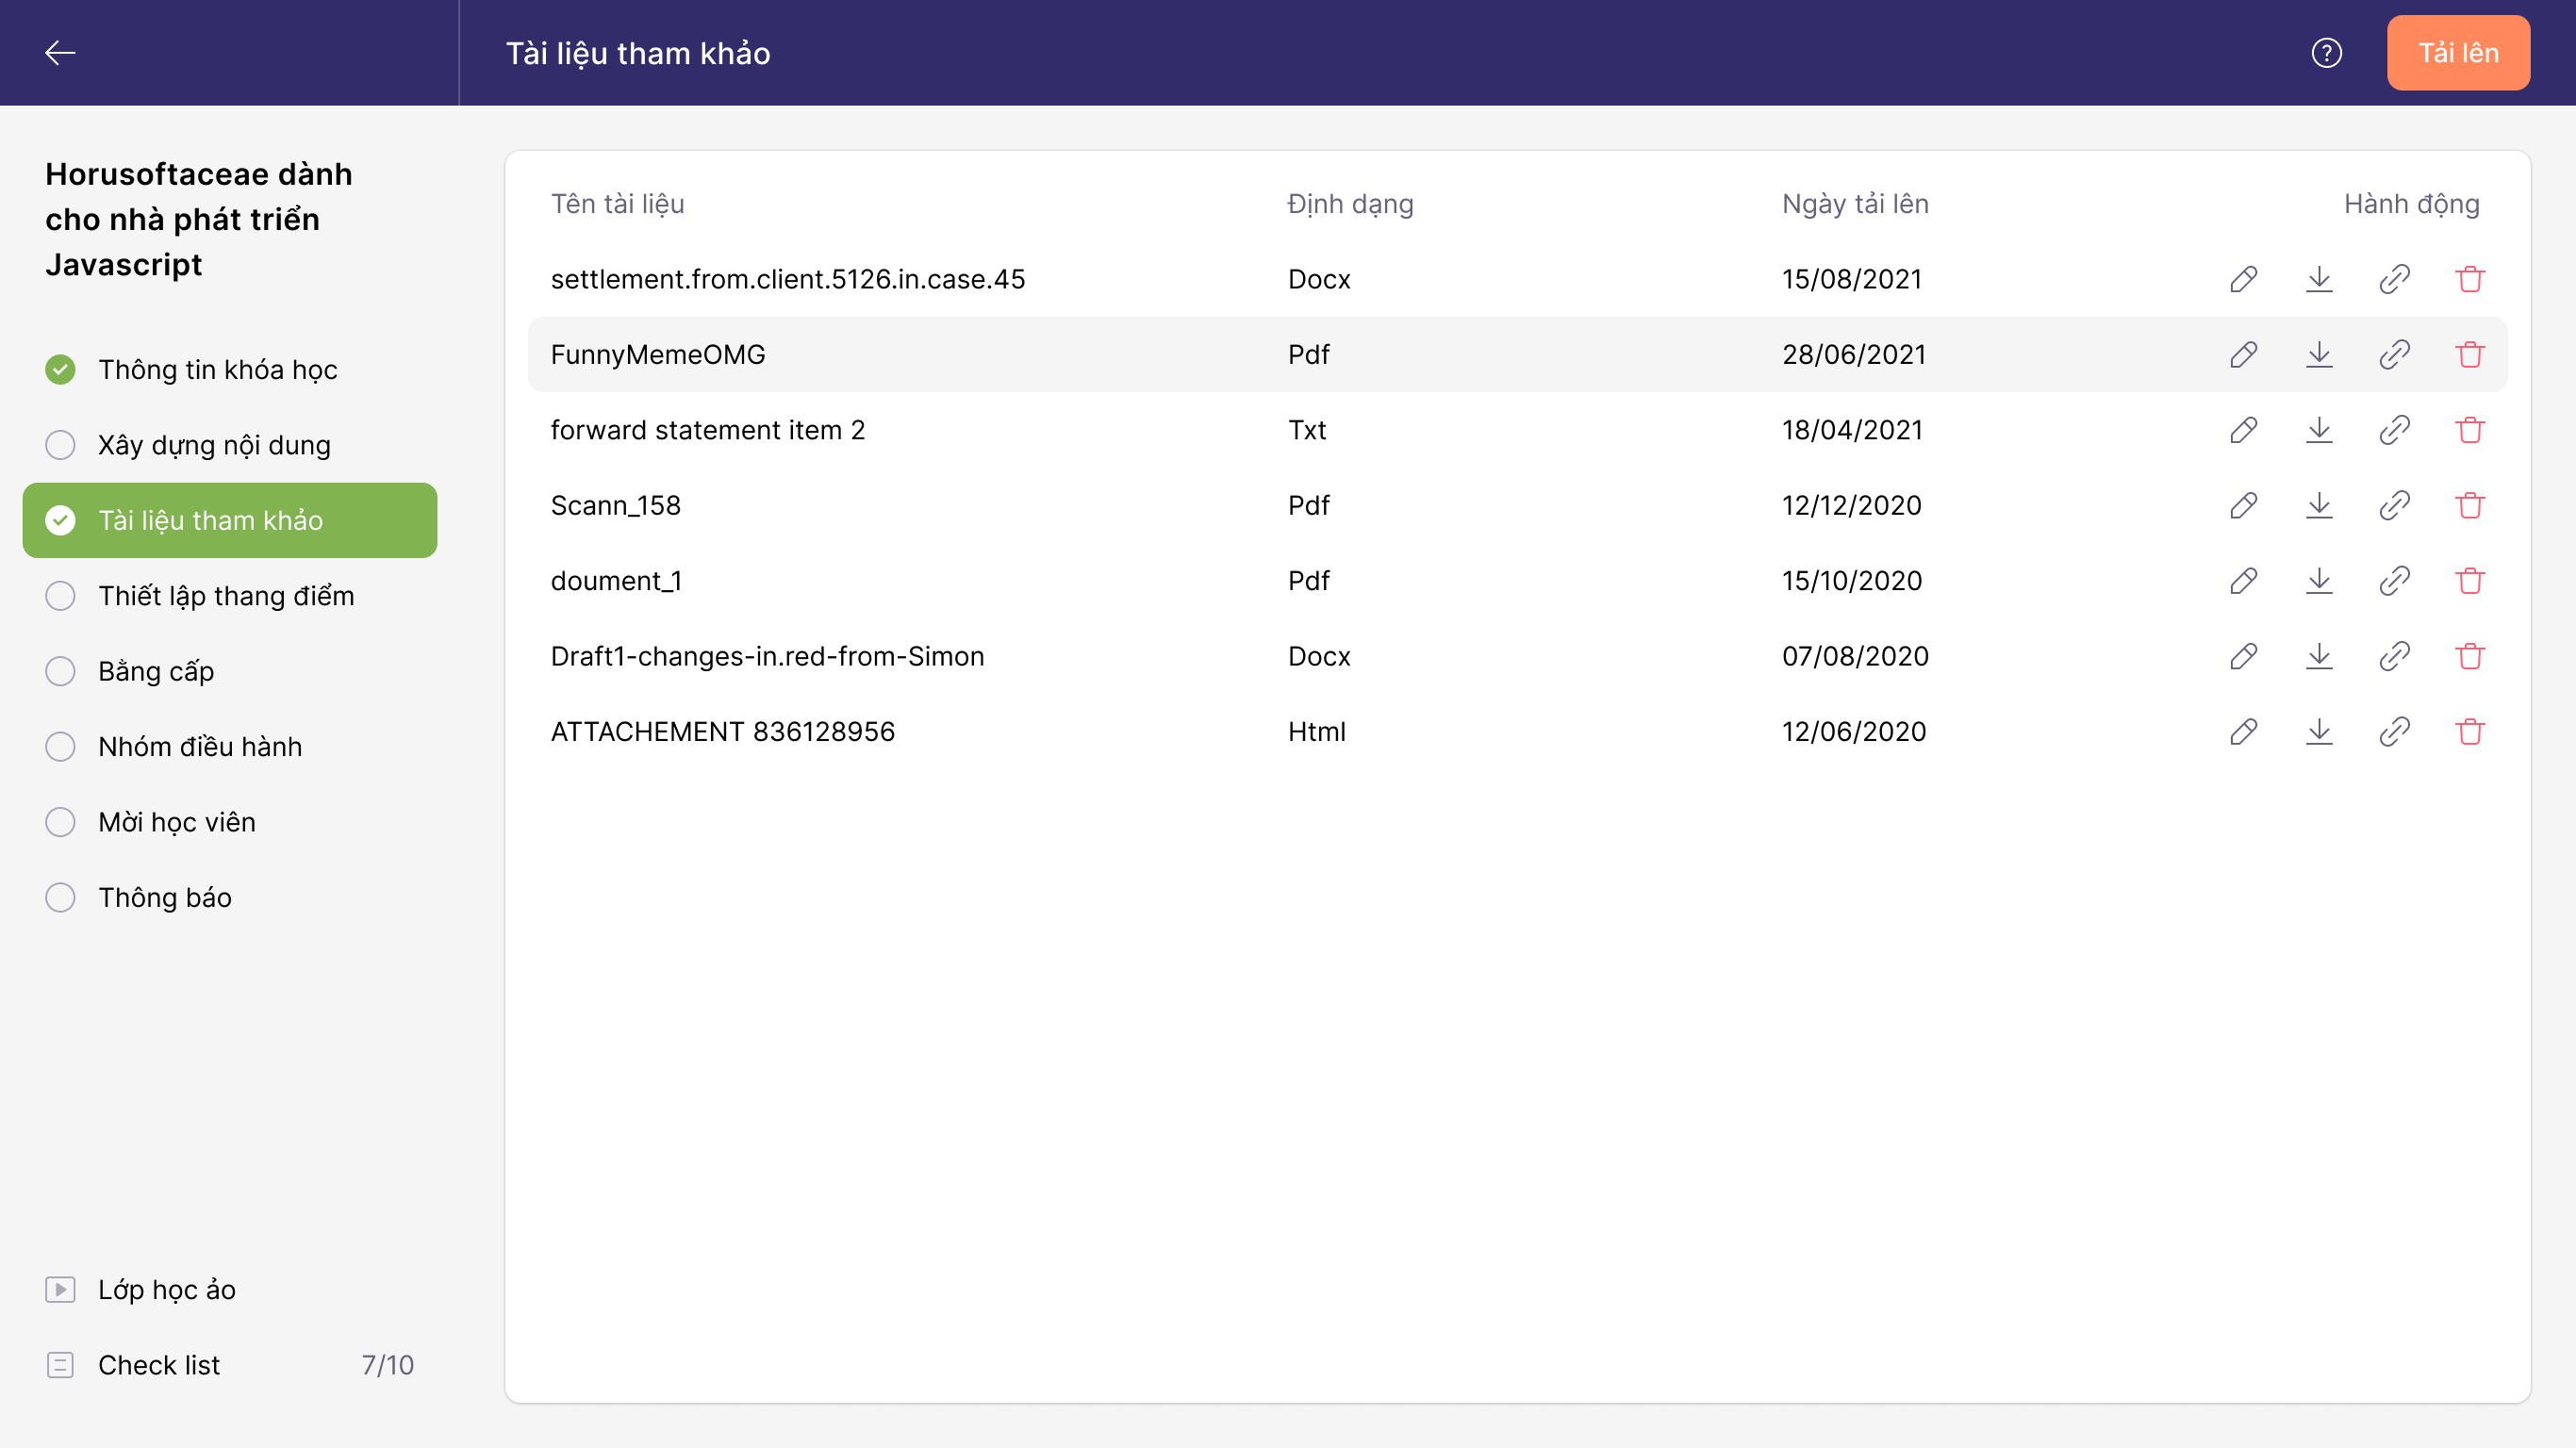
Task: Open Check list 7/10 link
Action: (x=160, y=1365)
